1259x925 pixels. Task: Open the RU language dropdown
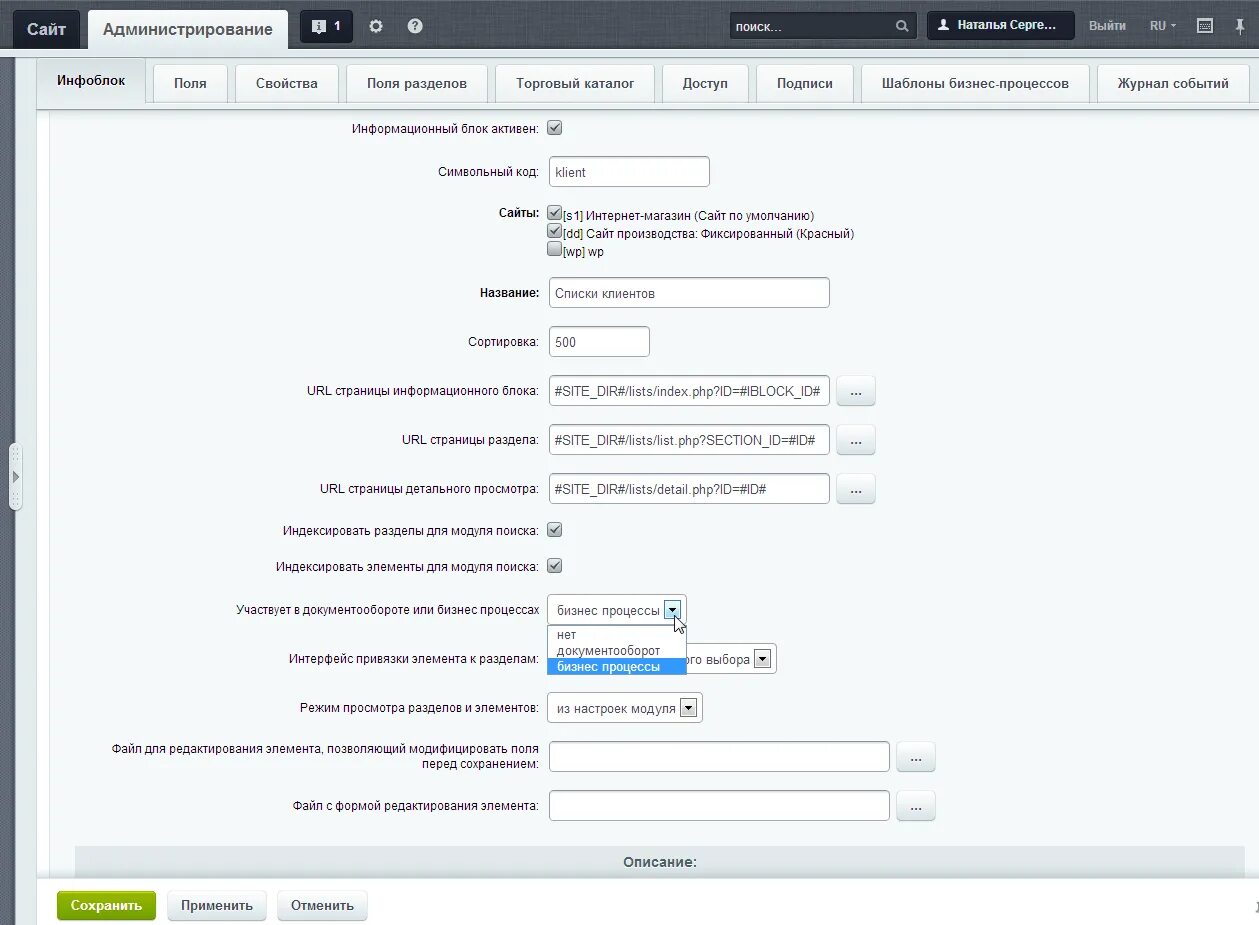[x=1162, y=26]
